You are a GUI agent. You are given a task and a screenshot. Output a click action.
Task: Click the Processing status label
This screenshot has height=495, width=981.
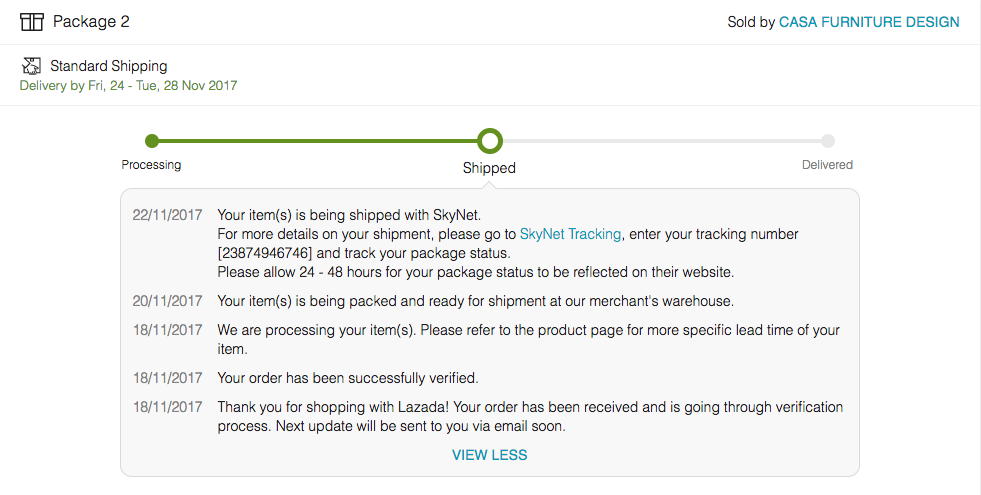(151, 165)
